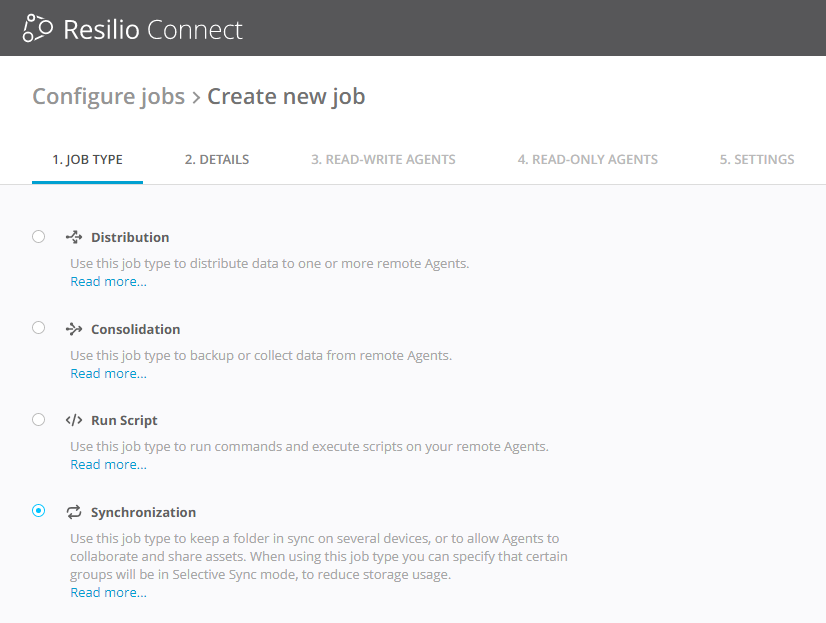This screenshot has height=623, width=826.
Task: Open the Read-Only Agents tab
Action: click(587, 159)
